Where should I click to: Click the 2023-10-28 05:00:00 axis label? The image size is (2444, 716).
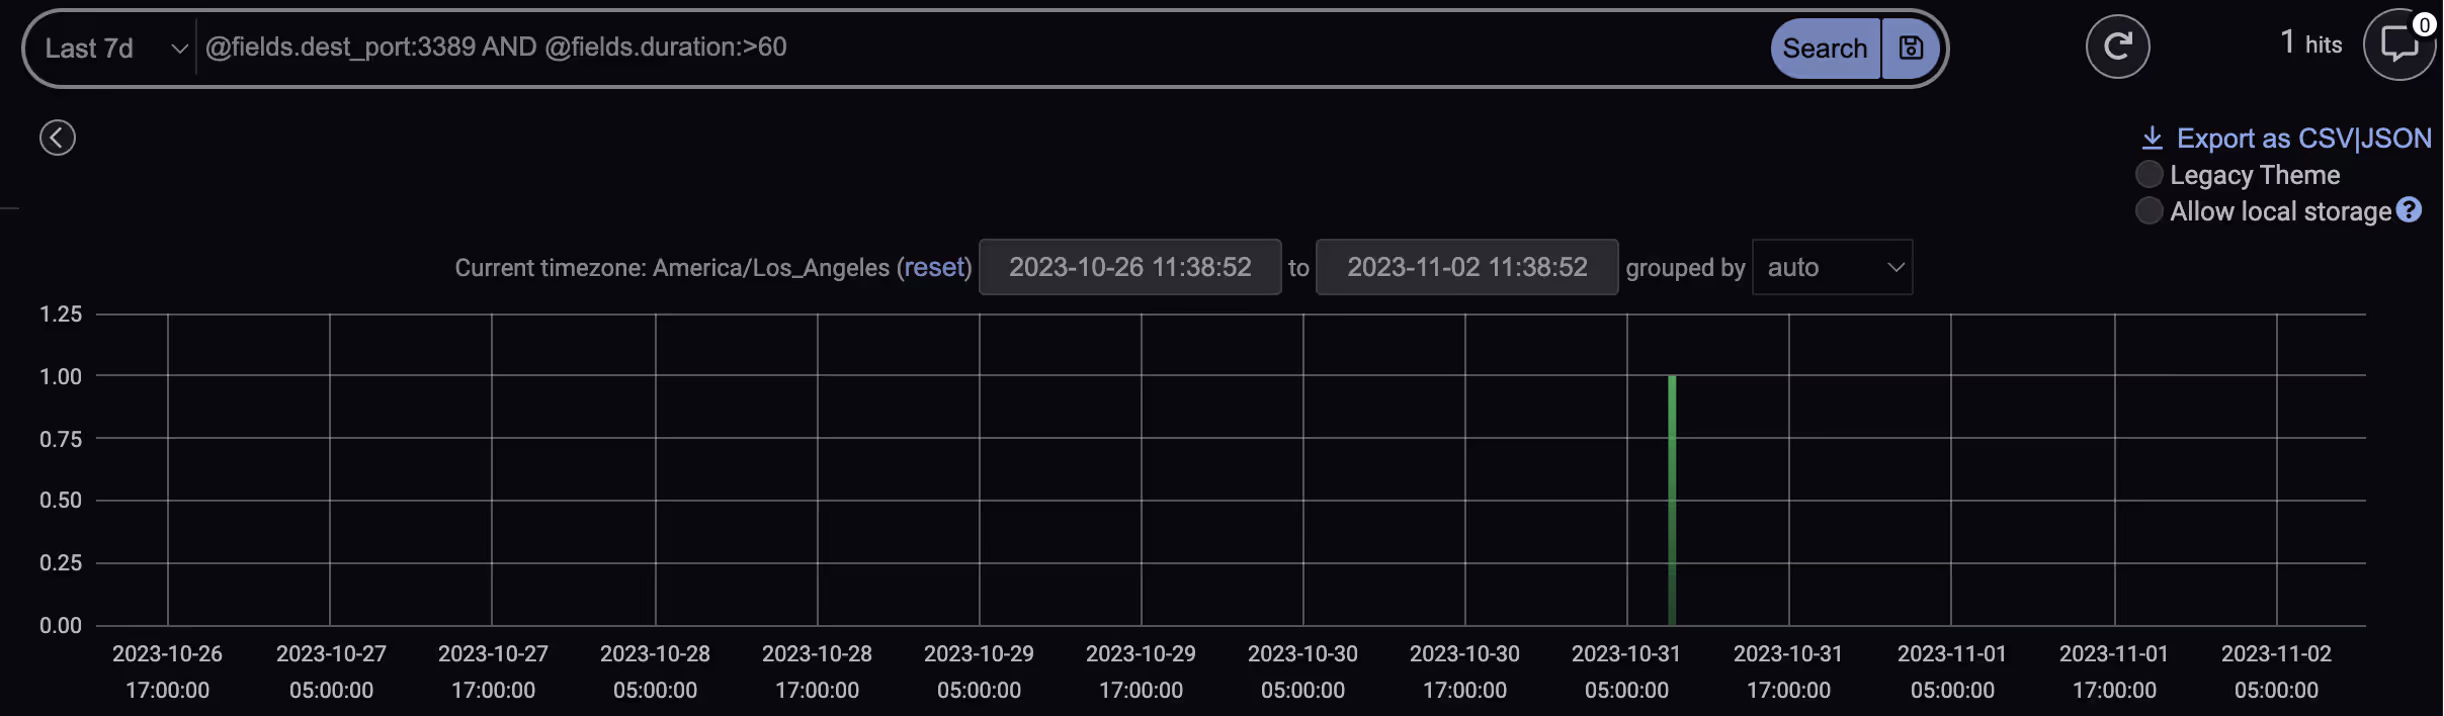click(655, 672)
